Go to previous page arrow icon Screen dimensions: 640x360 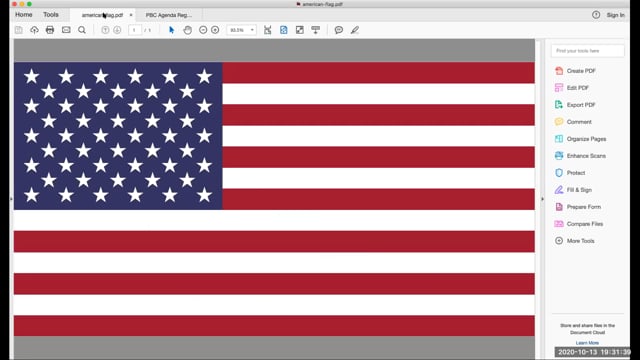(x=105, y=30)
